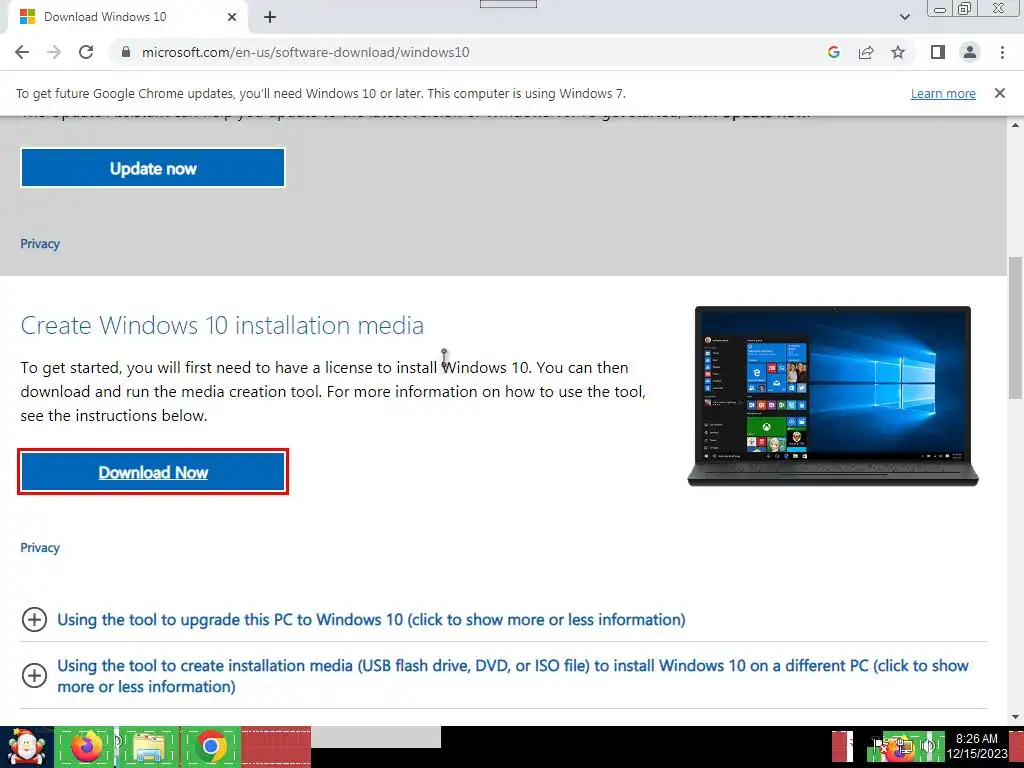View site info via padlock icon

(126, 52)
